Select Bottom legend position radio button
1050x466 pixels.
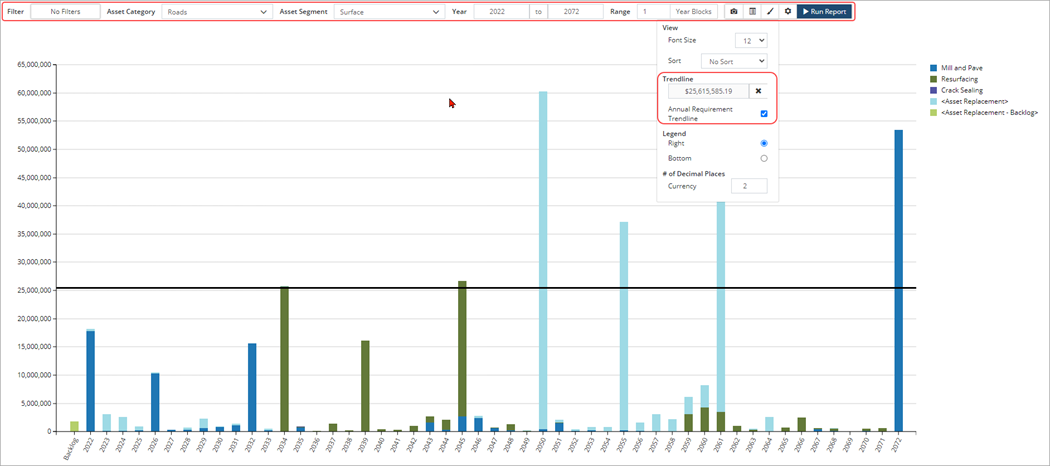tap(764, 158)
